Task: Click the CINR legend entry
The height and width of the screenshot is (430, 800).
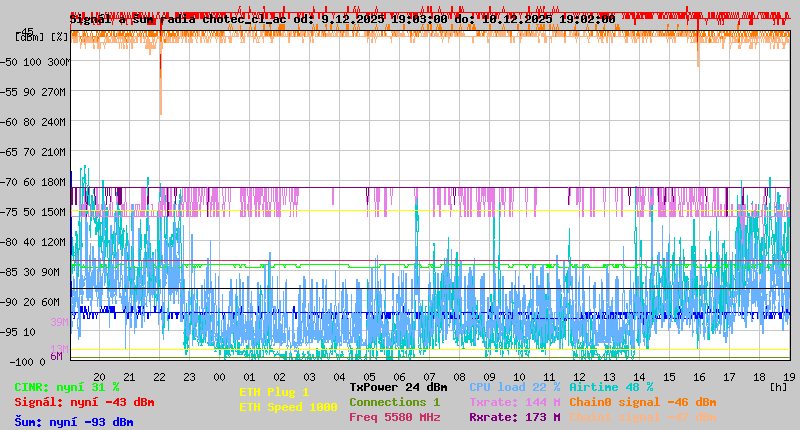Action: pos(67,386)
